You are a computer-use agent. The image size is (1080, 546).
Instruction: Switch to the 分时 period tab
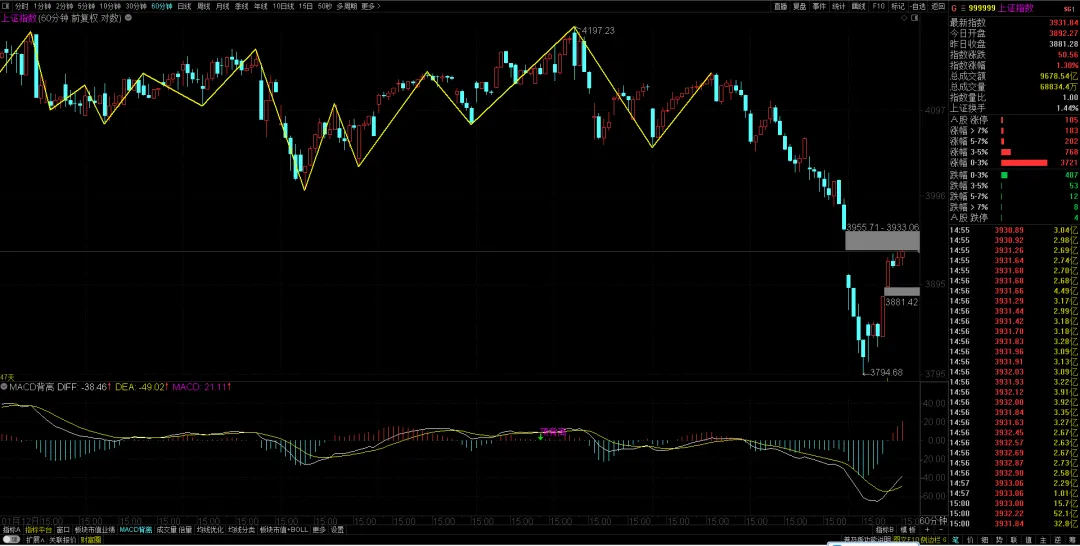click(x=22, y=6)
